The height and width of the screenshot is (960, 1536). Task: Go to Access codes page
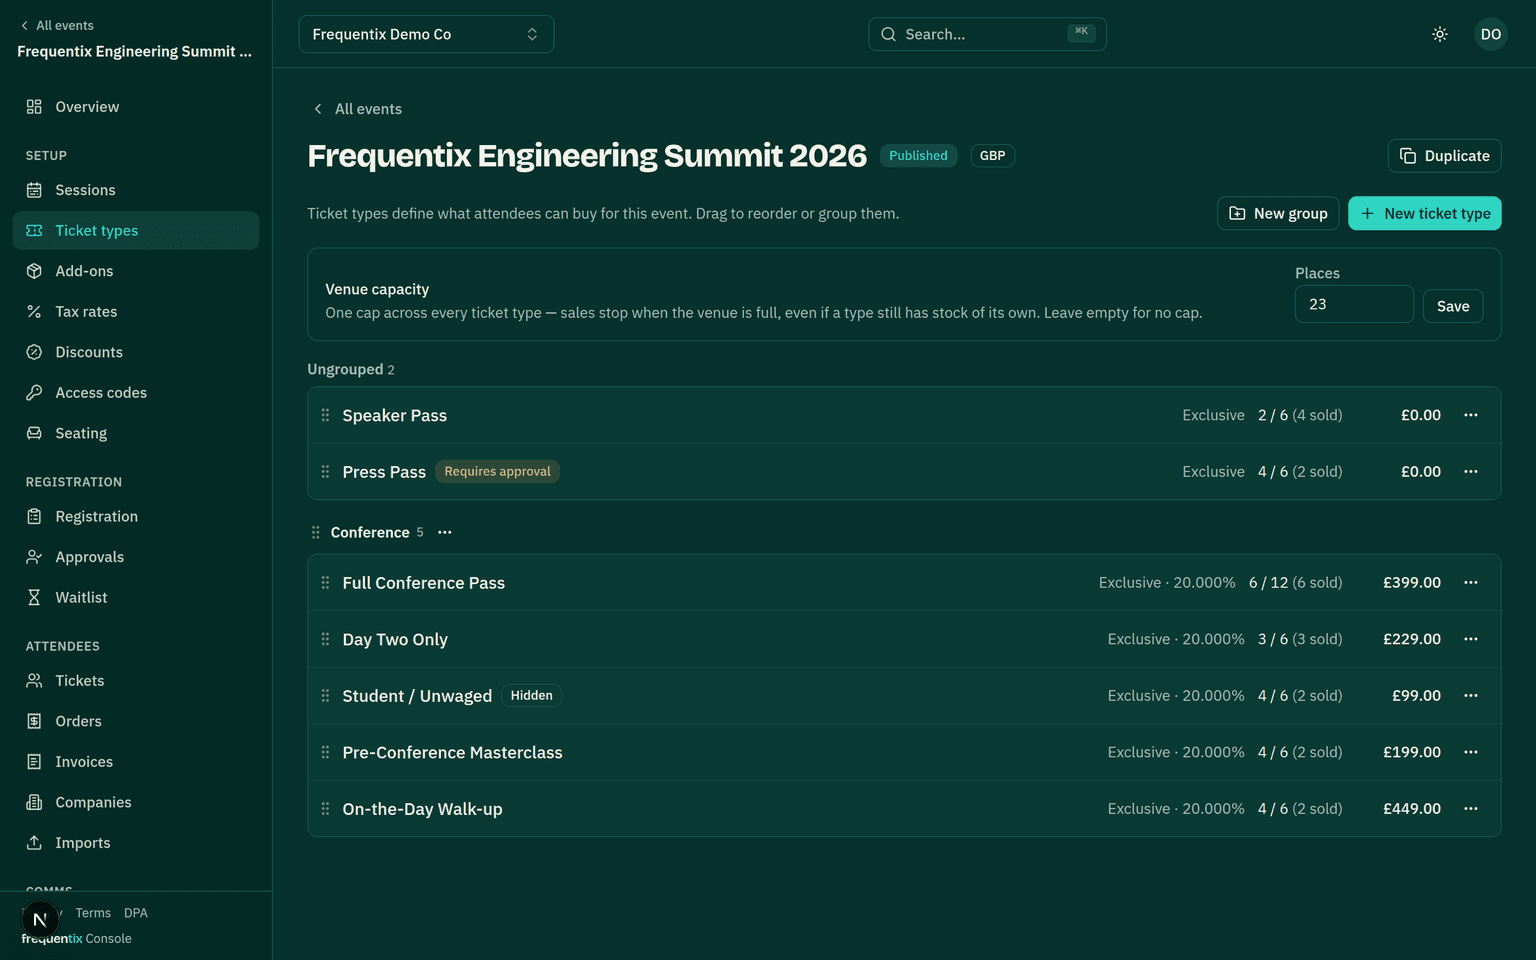[136, 393]
